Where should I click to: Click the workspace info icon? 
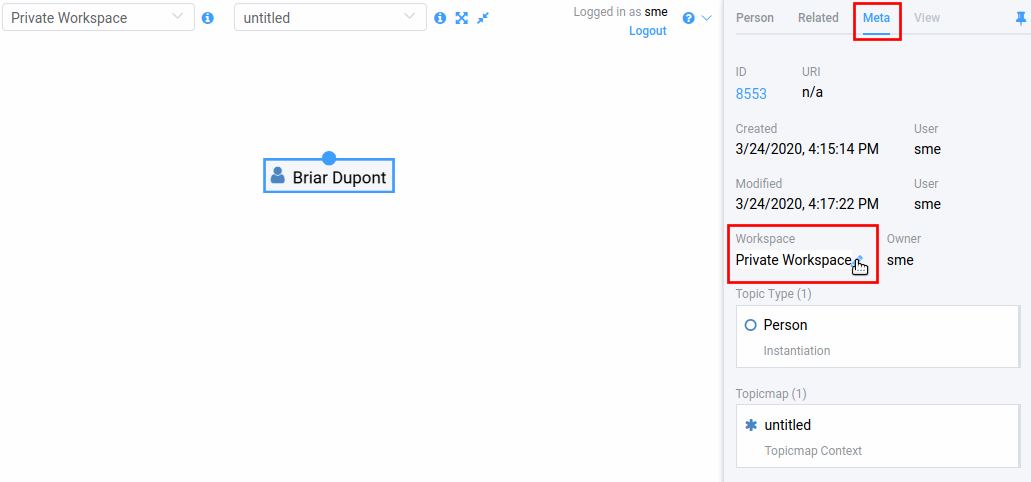coord(208,18)
